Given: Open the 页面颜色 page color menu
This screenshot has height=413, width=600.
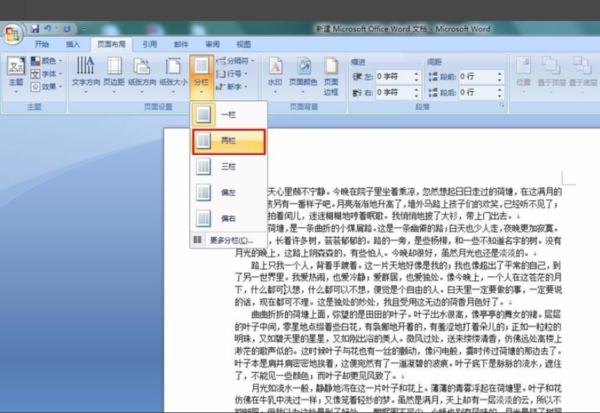Looking at the screenshot, I should coord(303,75).
